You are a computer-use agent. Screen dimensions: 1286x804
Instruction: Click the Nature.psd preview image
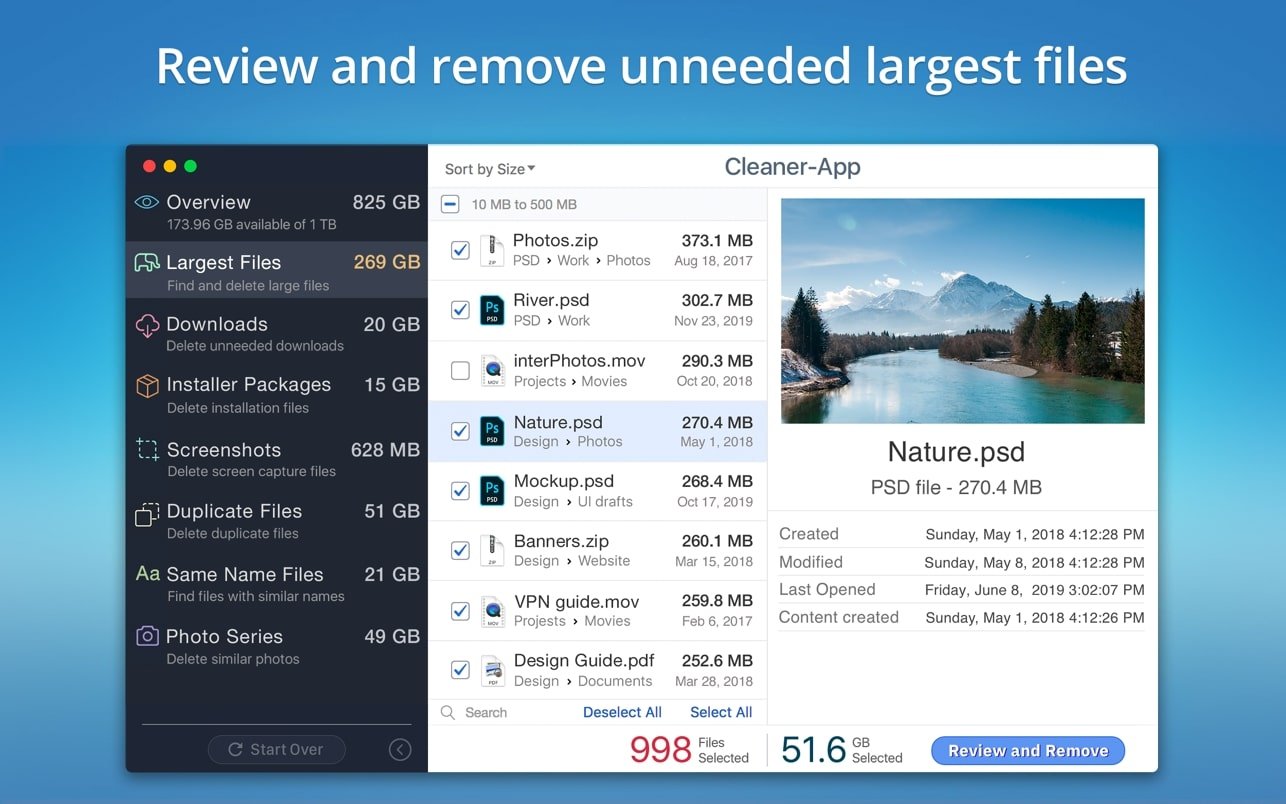962,310
